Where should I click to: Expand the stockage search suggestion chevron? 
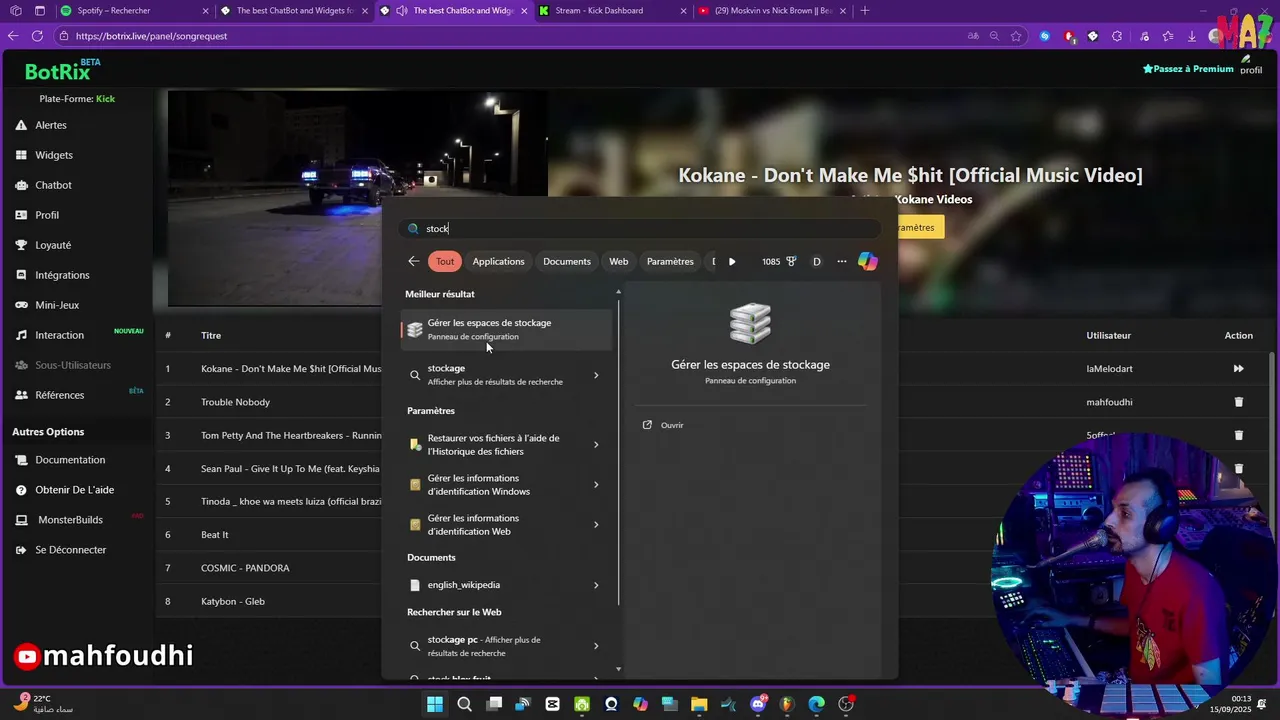pos(596,375)
